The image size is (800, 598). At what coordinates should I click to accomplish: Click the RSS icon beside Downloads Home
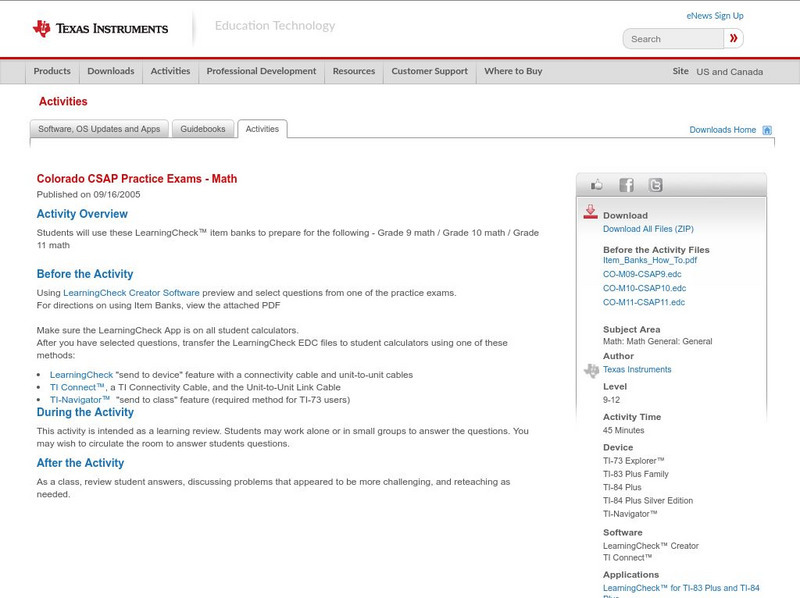[x=767, y=129]
